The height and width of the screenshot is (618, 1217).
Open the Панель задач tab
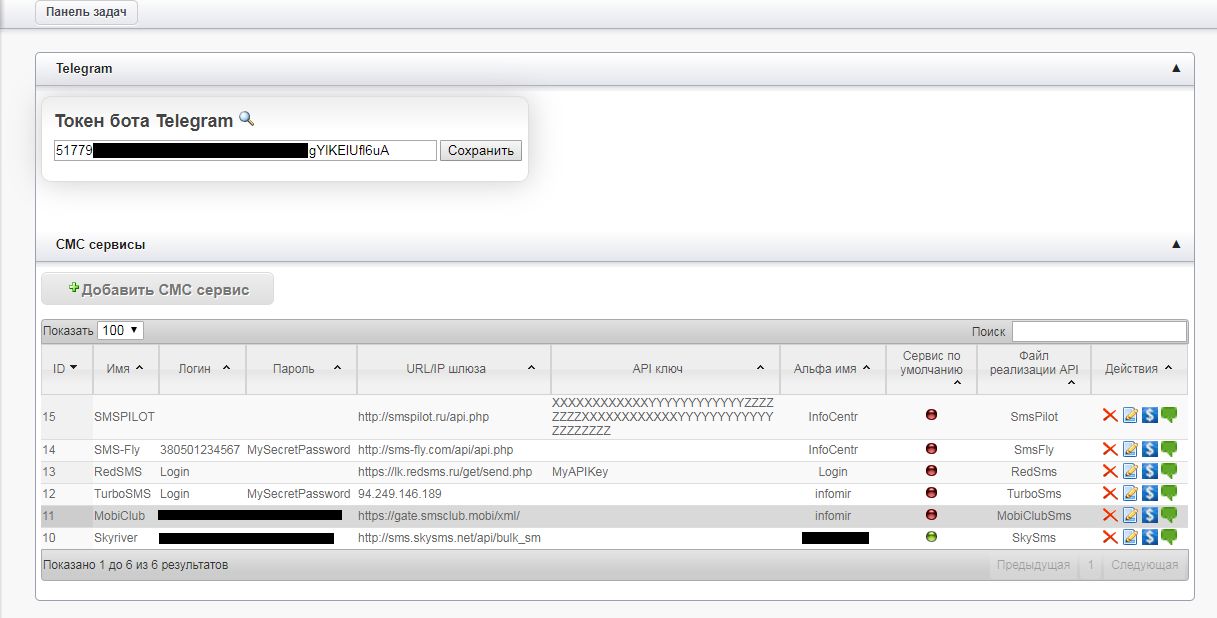[x=86, y=13]
